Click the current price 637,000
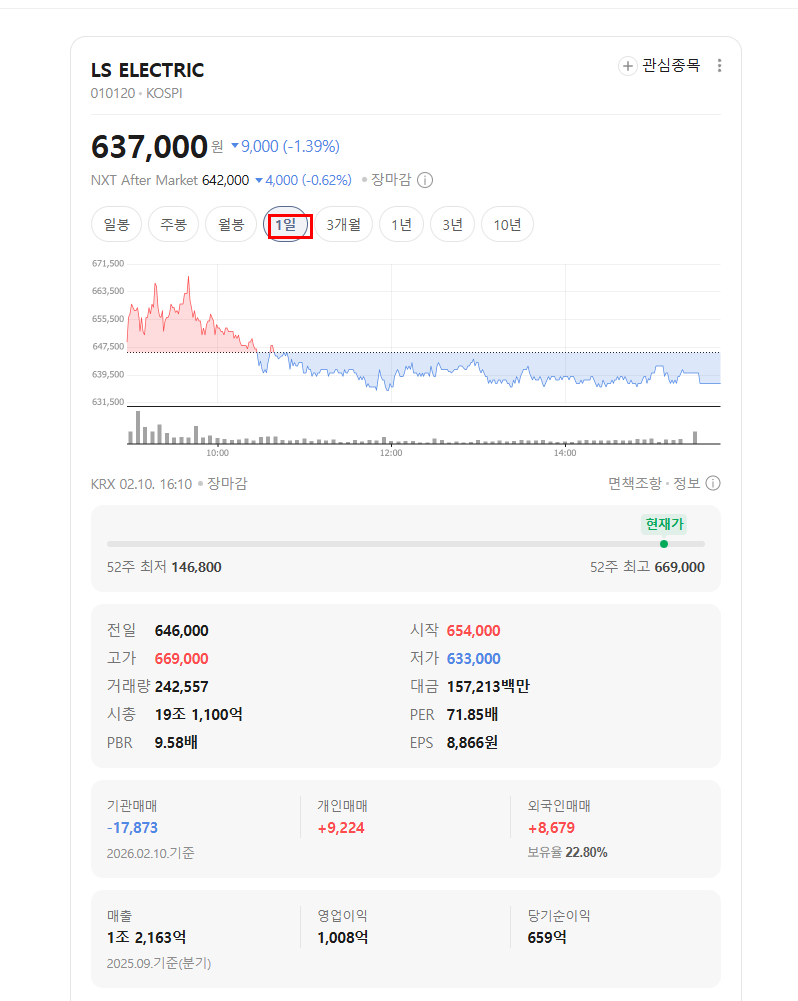Viewport: 798px width, 1001px height. pyautogui.click(x=149, y=147)
